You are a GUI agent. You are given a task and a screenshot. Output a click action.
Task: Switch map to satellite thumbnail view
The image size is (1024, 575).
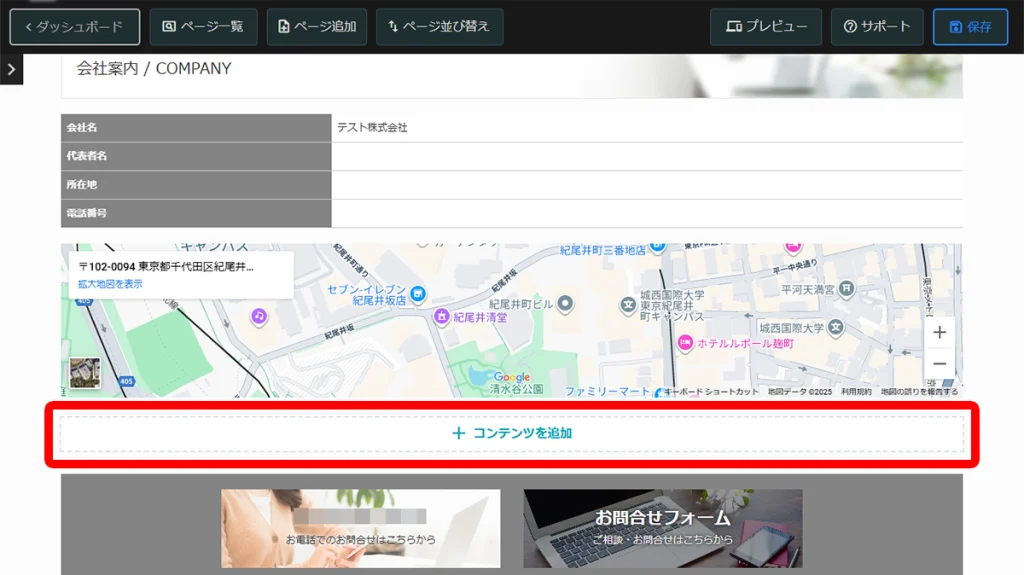click(85, 372)
